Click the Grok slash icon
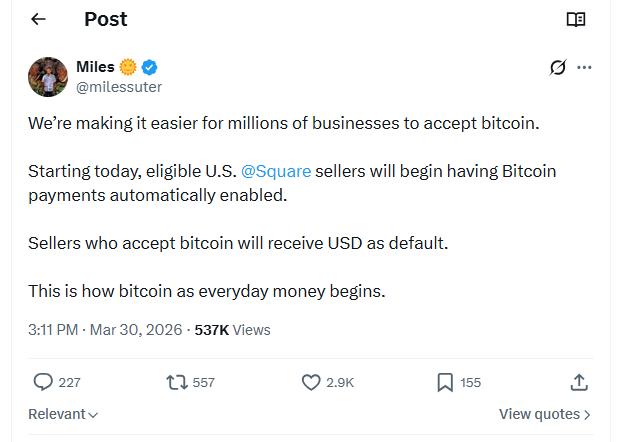The image size is (621, 442). 558,68
